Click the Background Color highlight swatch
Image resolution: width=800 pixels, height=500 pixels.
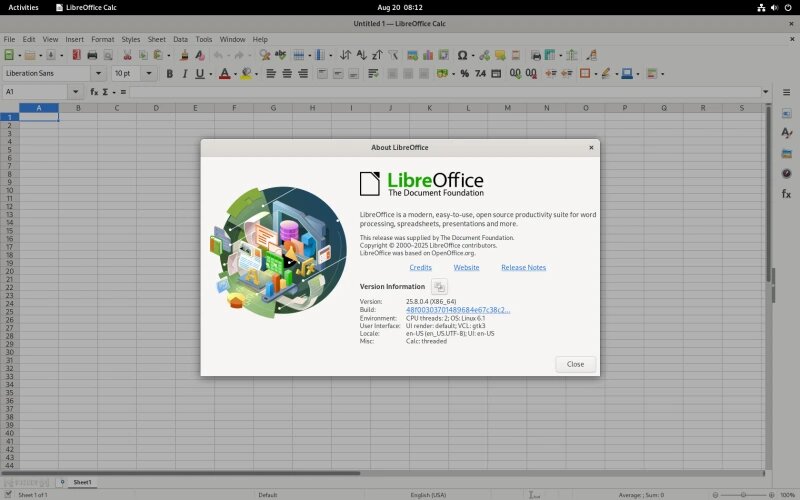[246, 73]
